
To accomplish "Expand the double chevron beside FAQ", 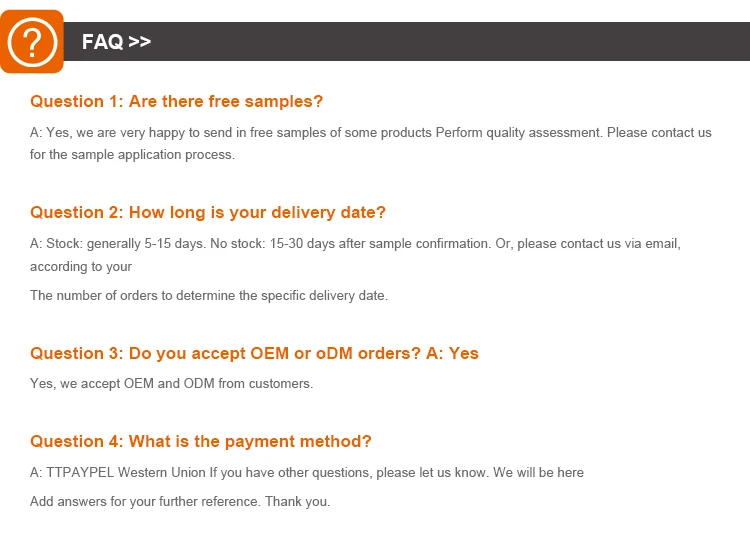I will click(x=140, y=42).
